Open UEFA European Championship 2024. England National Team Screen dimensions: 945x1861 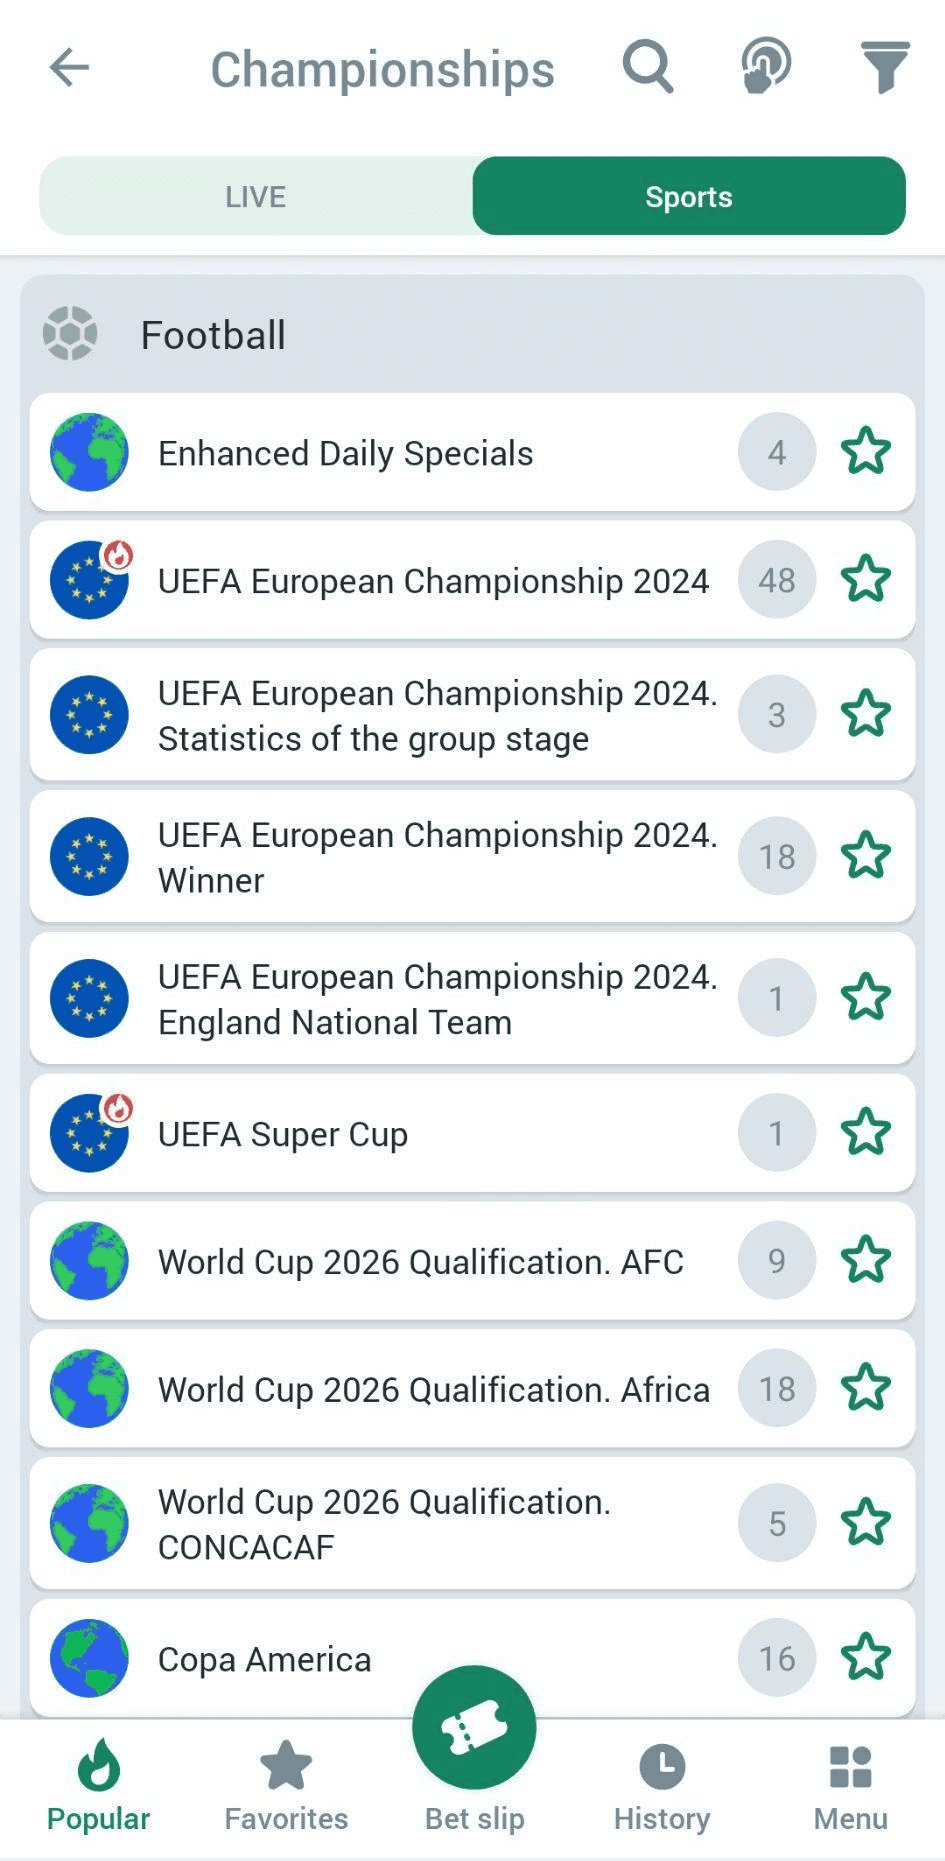pyautogui.click(x=437, y=999)
